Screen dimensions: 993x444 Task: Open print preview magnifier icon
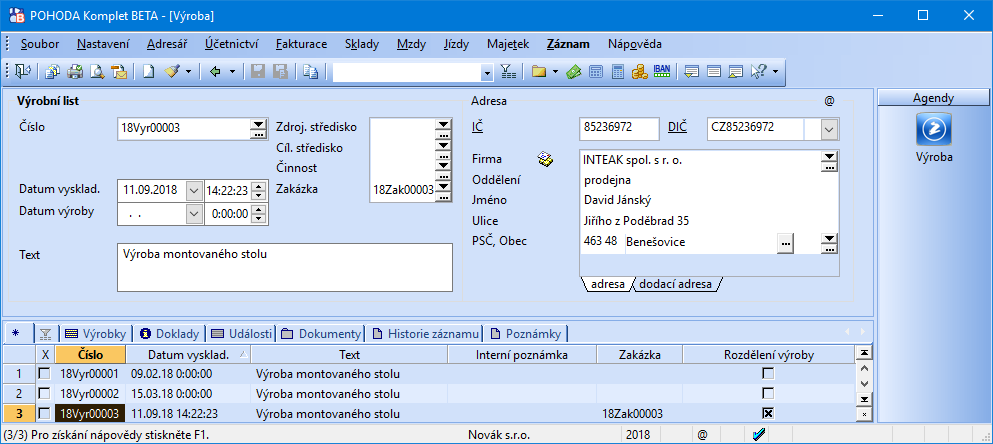(97, 72)
